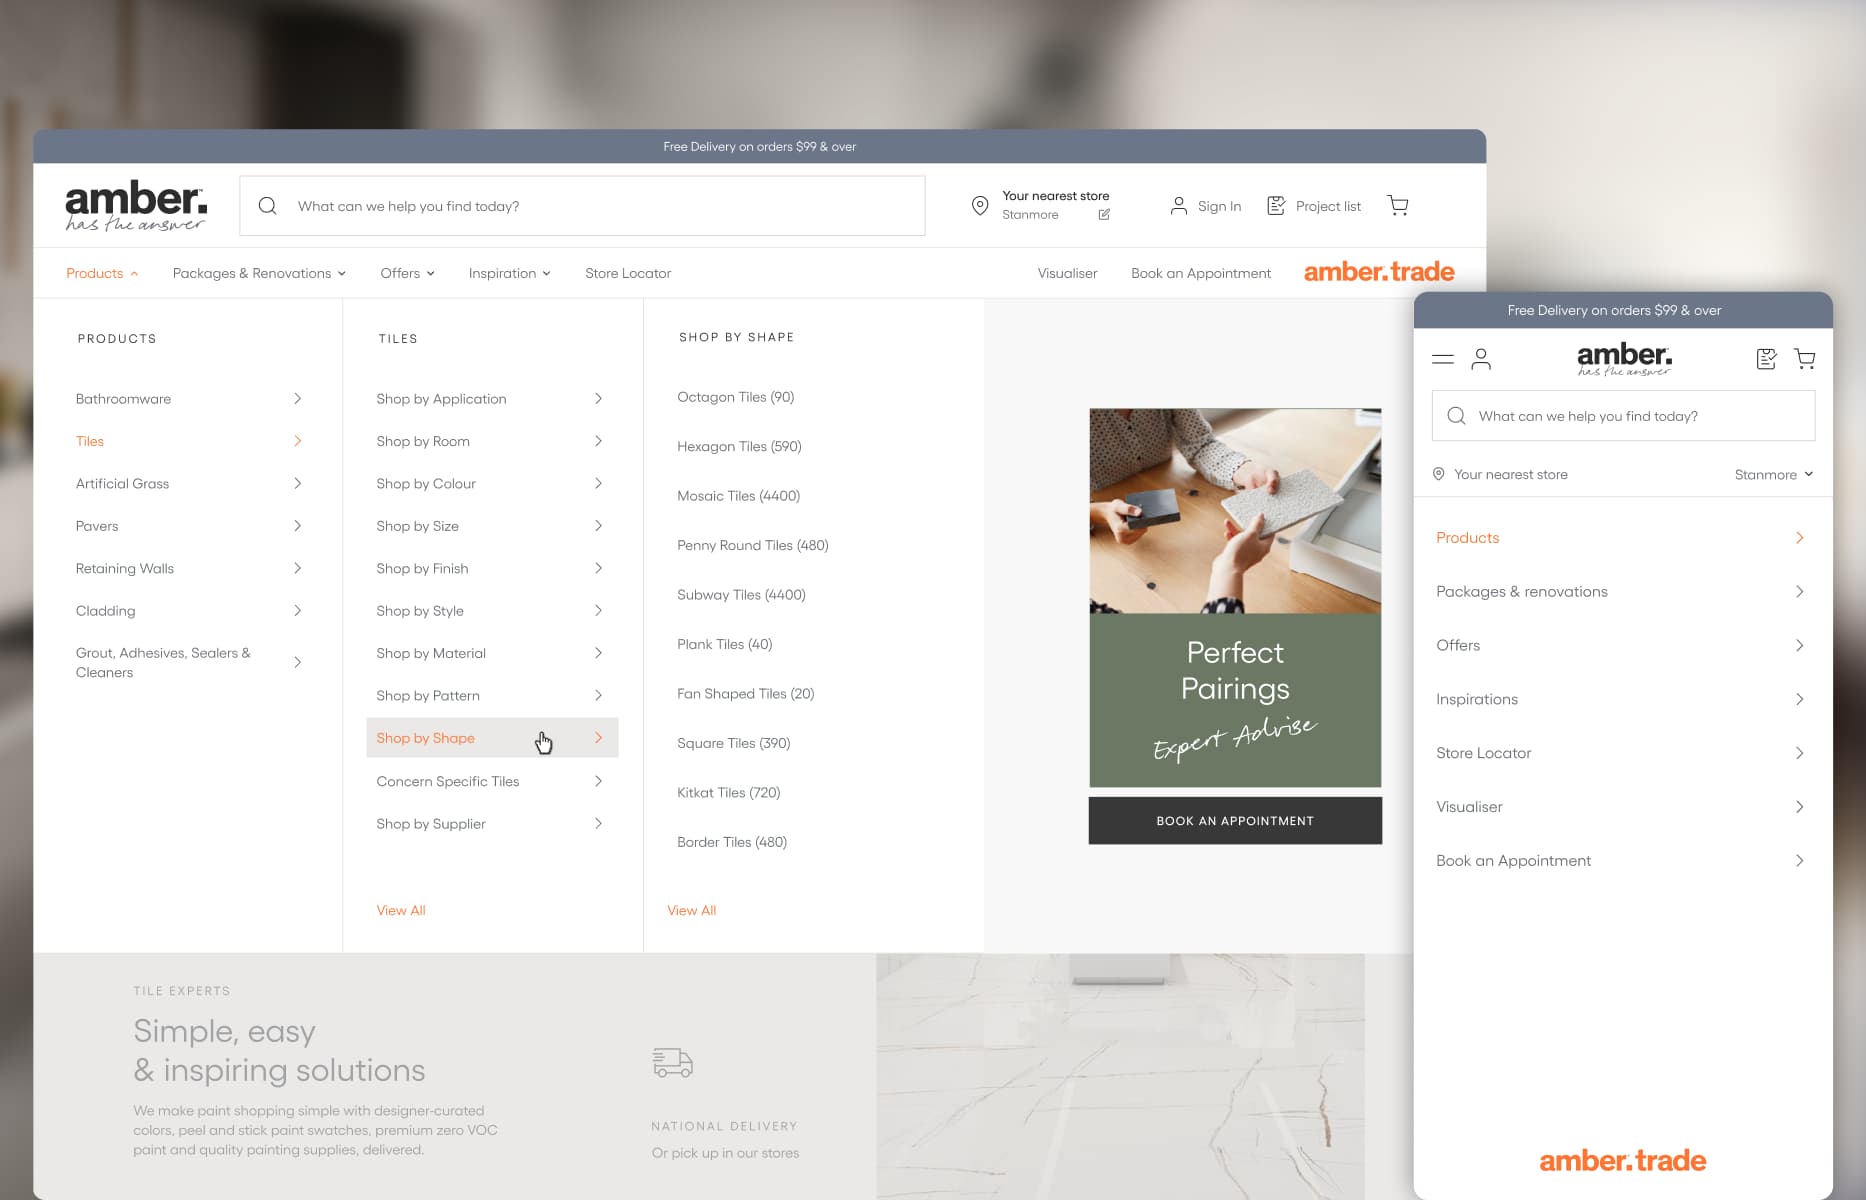1866x1200 pixels.
Task: Click the BOOK AN APPOINTMENT button
Action: coord(1234,820)
